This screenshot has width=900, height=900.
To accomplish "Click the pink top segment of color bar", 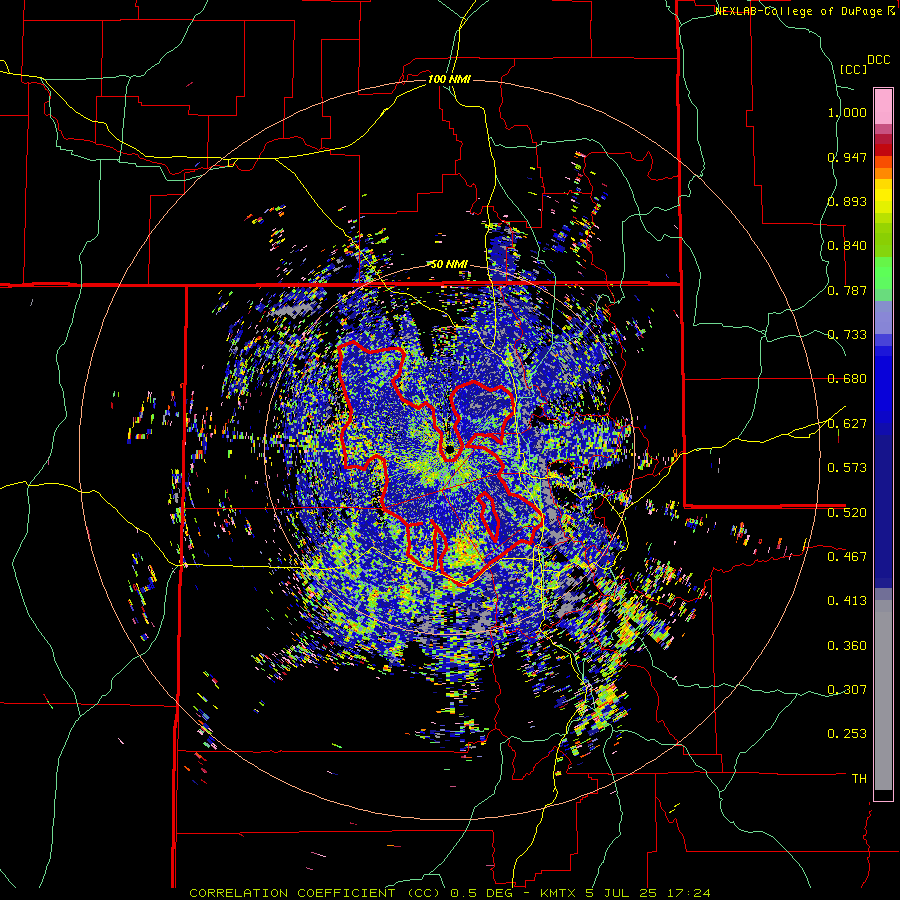I will 883,106.
